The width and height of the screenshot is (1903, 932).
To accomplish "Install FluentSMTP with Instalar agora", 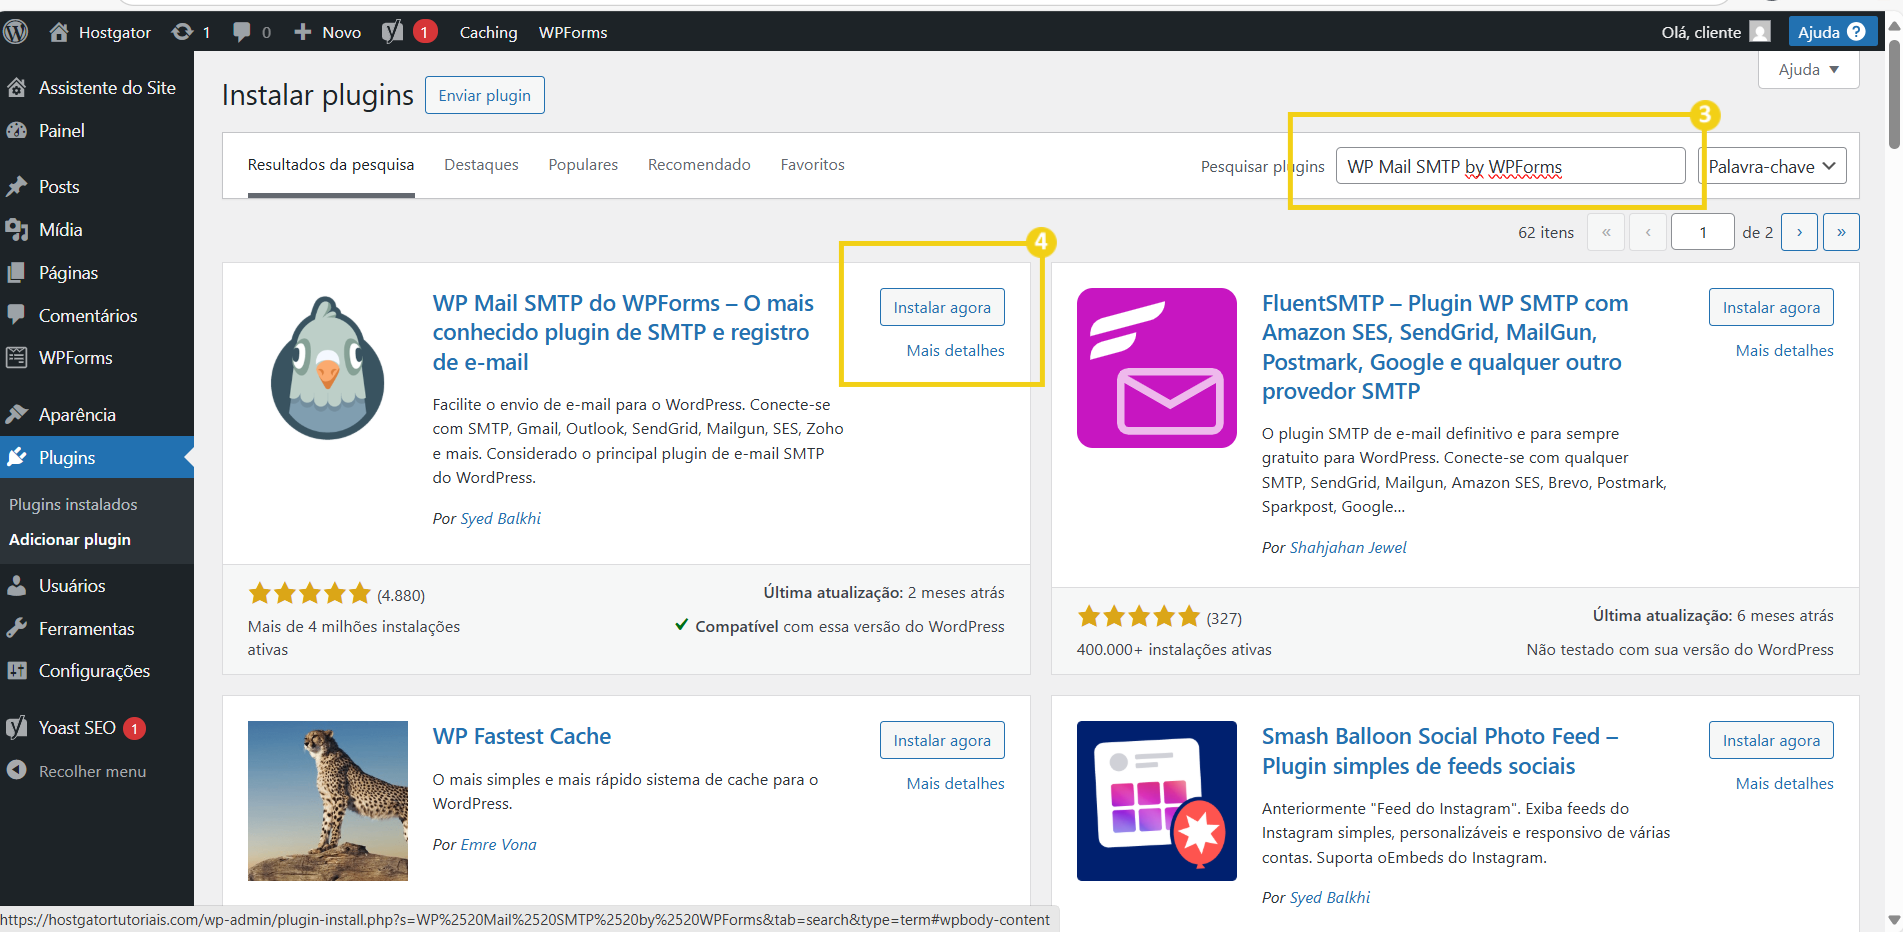I will [x=1771, y=307].
